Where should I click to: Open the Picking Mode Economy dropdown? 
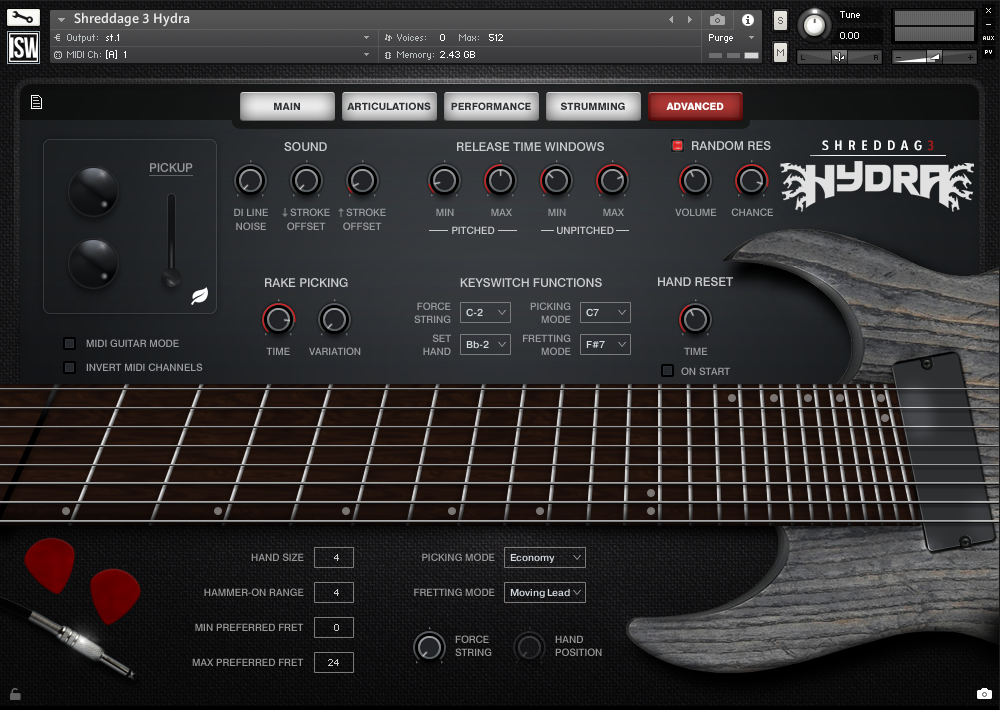point(544,557)
